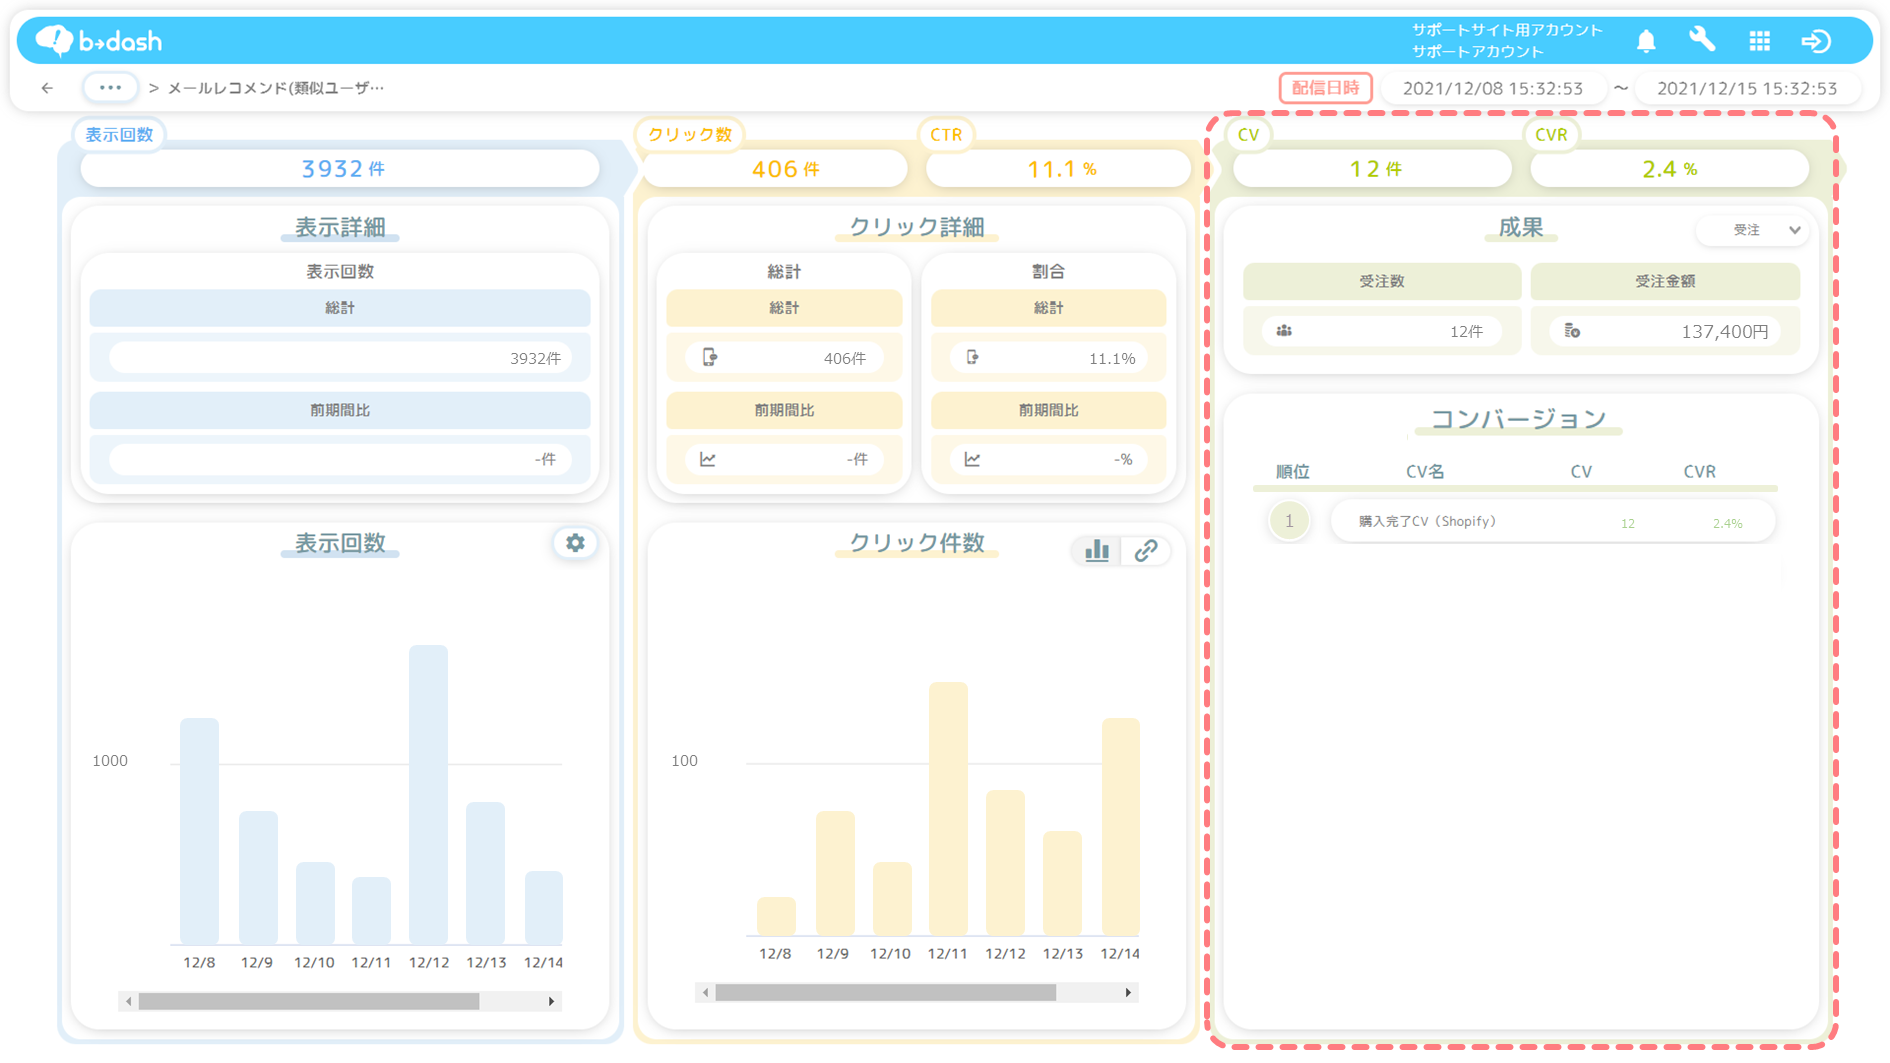
Task: Click the 配信日時 label button
Action: point(1325,88)
